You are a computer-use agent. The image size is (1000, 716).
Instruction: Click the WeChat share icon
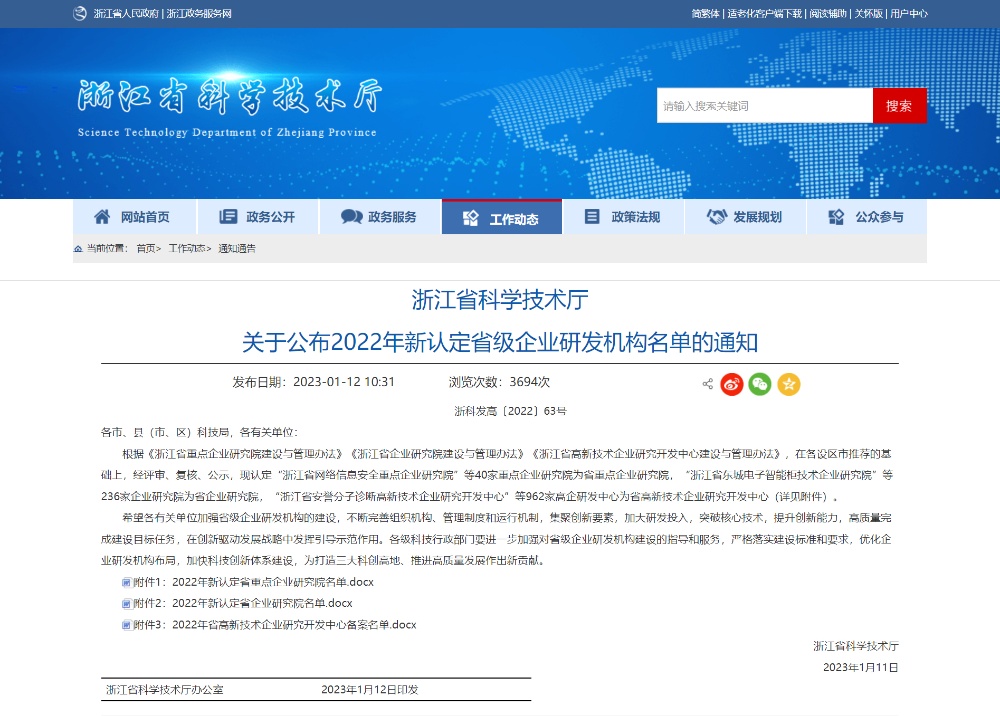coord(760,384)
